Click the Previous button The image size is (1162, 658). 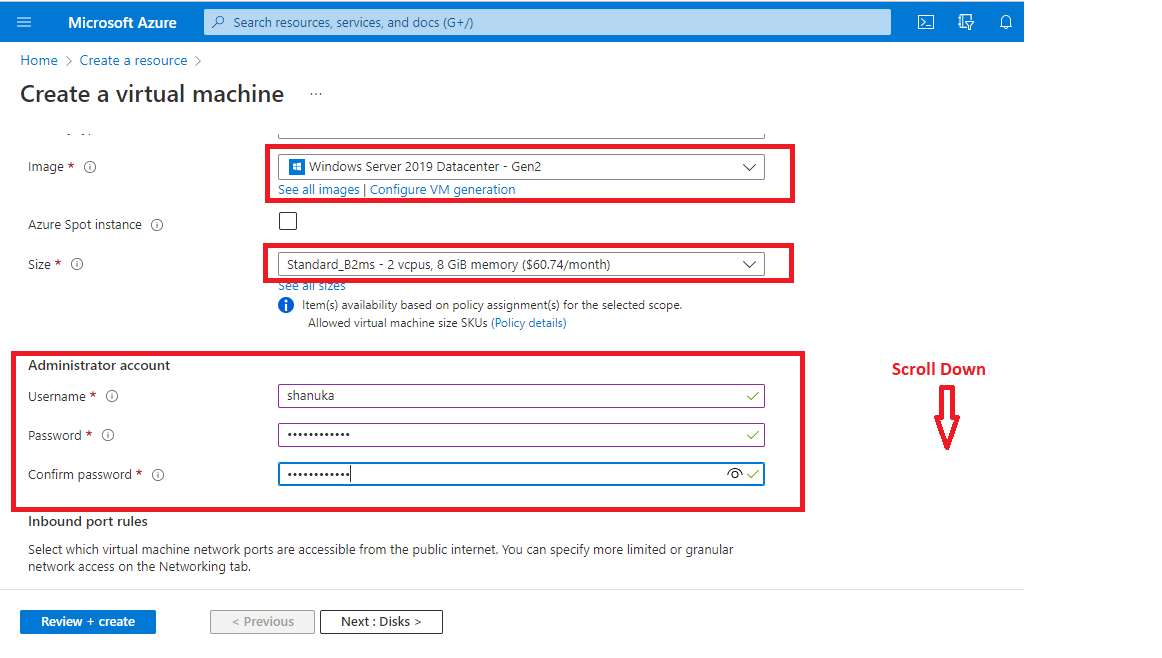point(262,622)
